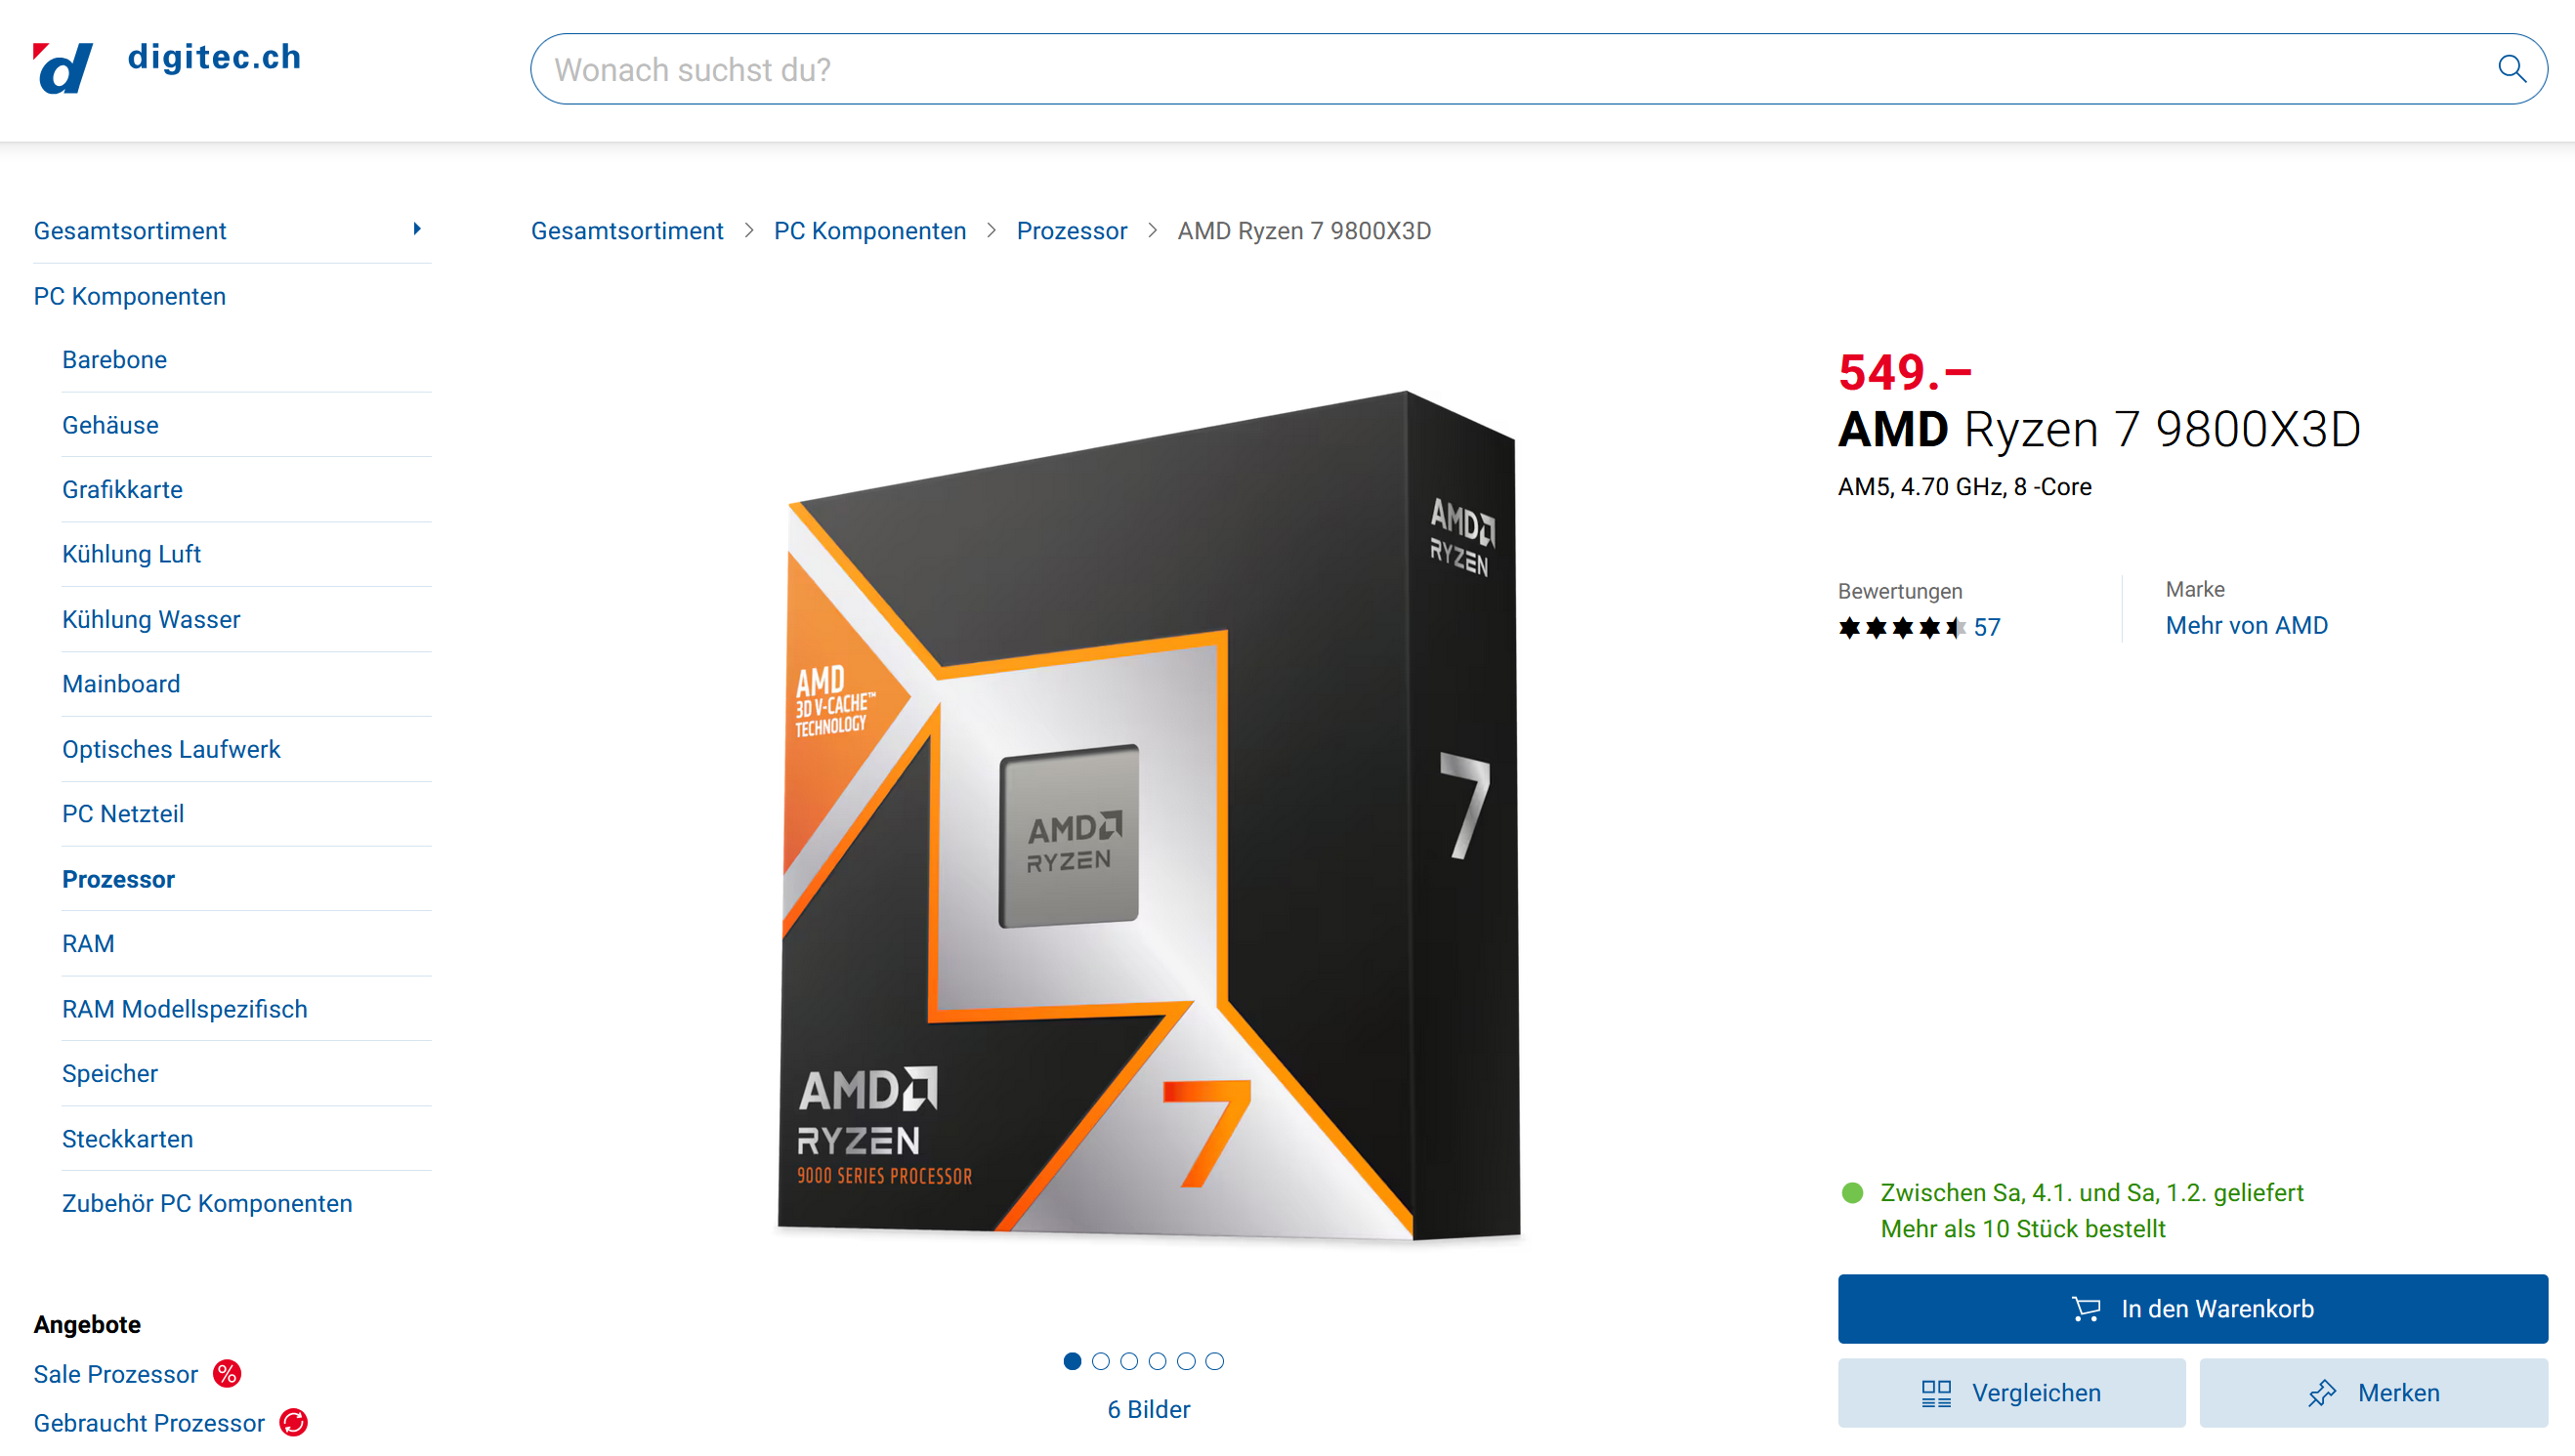The width and height of the screenshot is (2575, 1456).
Task: Select the second image carousel dot
Action: point(1100,1361)
